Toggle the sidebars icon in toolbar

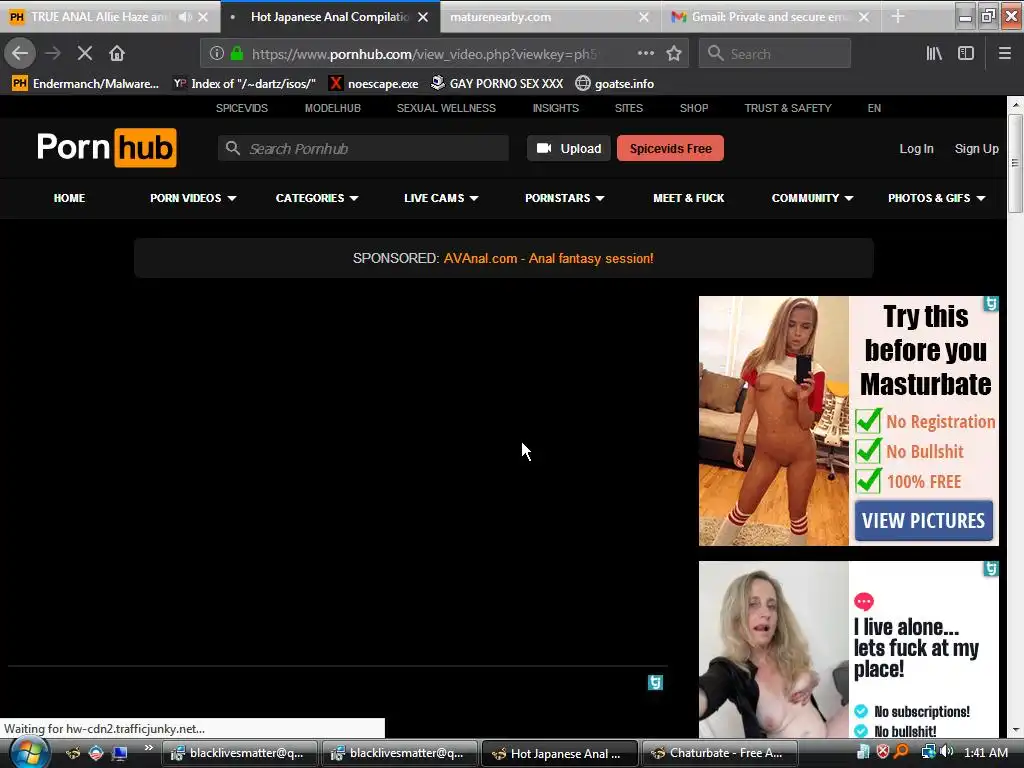tap(966, 54)
